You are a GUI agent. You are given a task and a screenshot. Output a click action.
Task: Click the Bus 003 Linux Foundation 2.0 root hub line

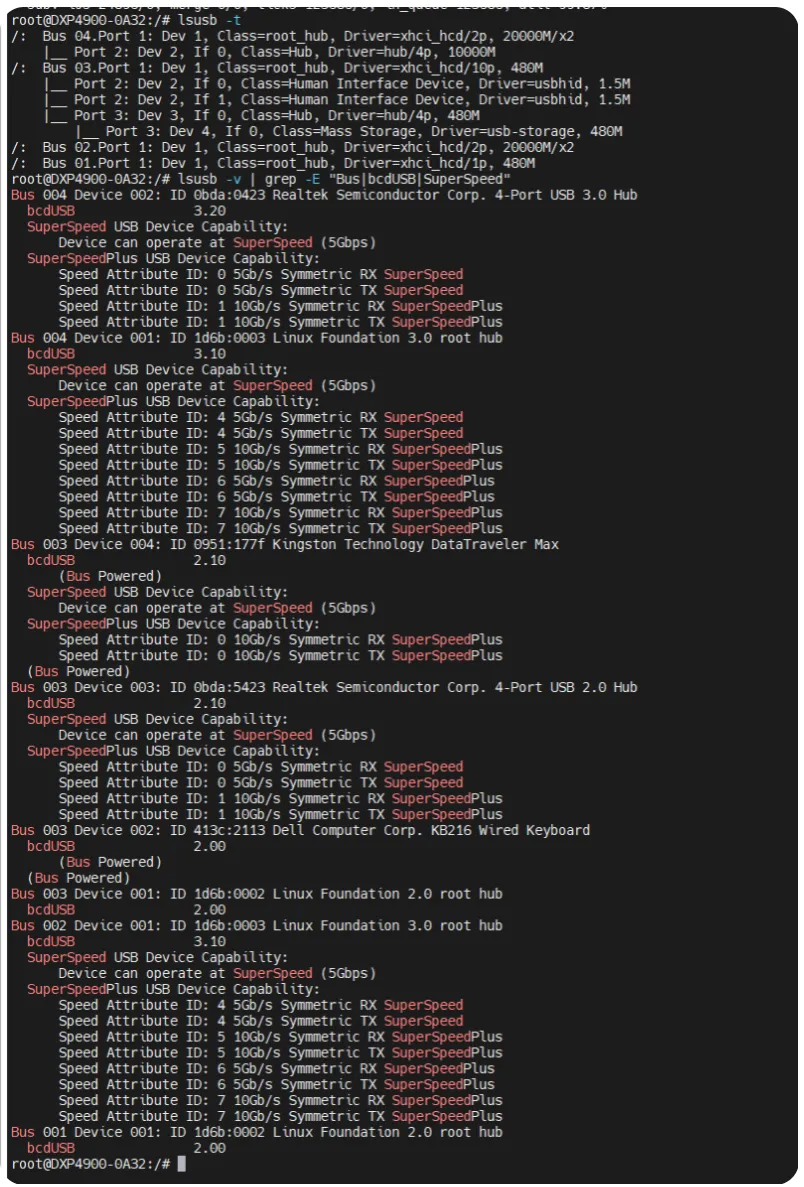(x=257, y=894)
